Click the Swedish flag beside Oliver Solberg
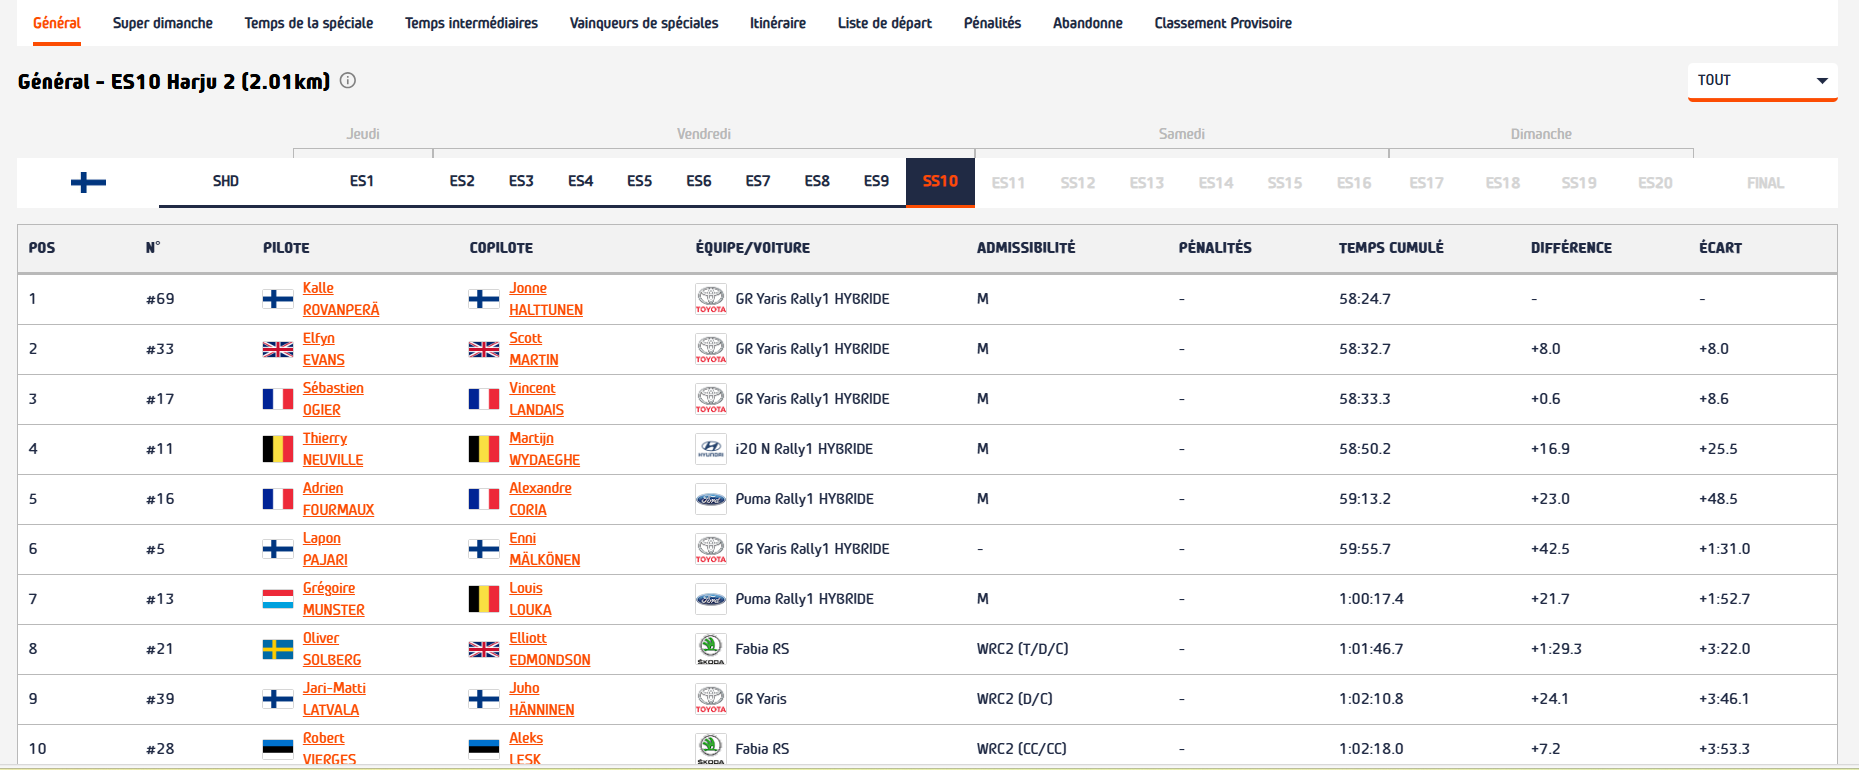 [277, 649]
